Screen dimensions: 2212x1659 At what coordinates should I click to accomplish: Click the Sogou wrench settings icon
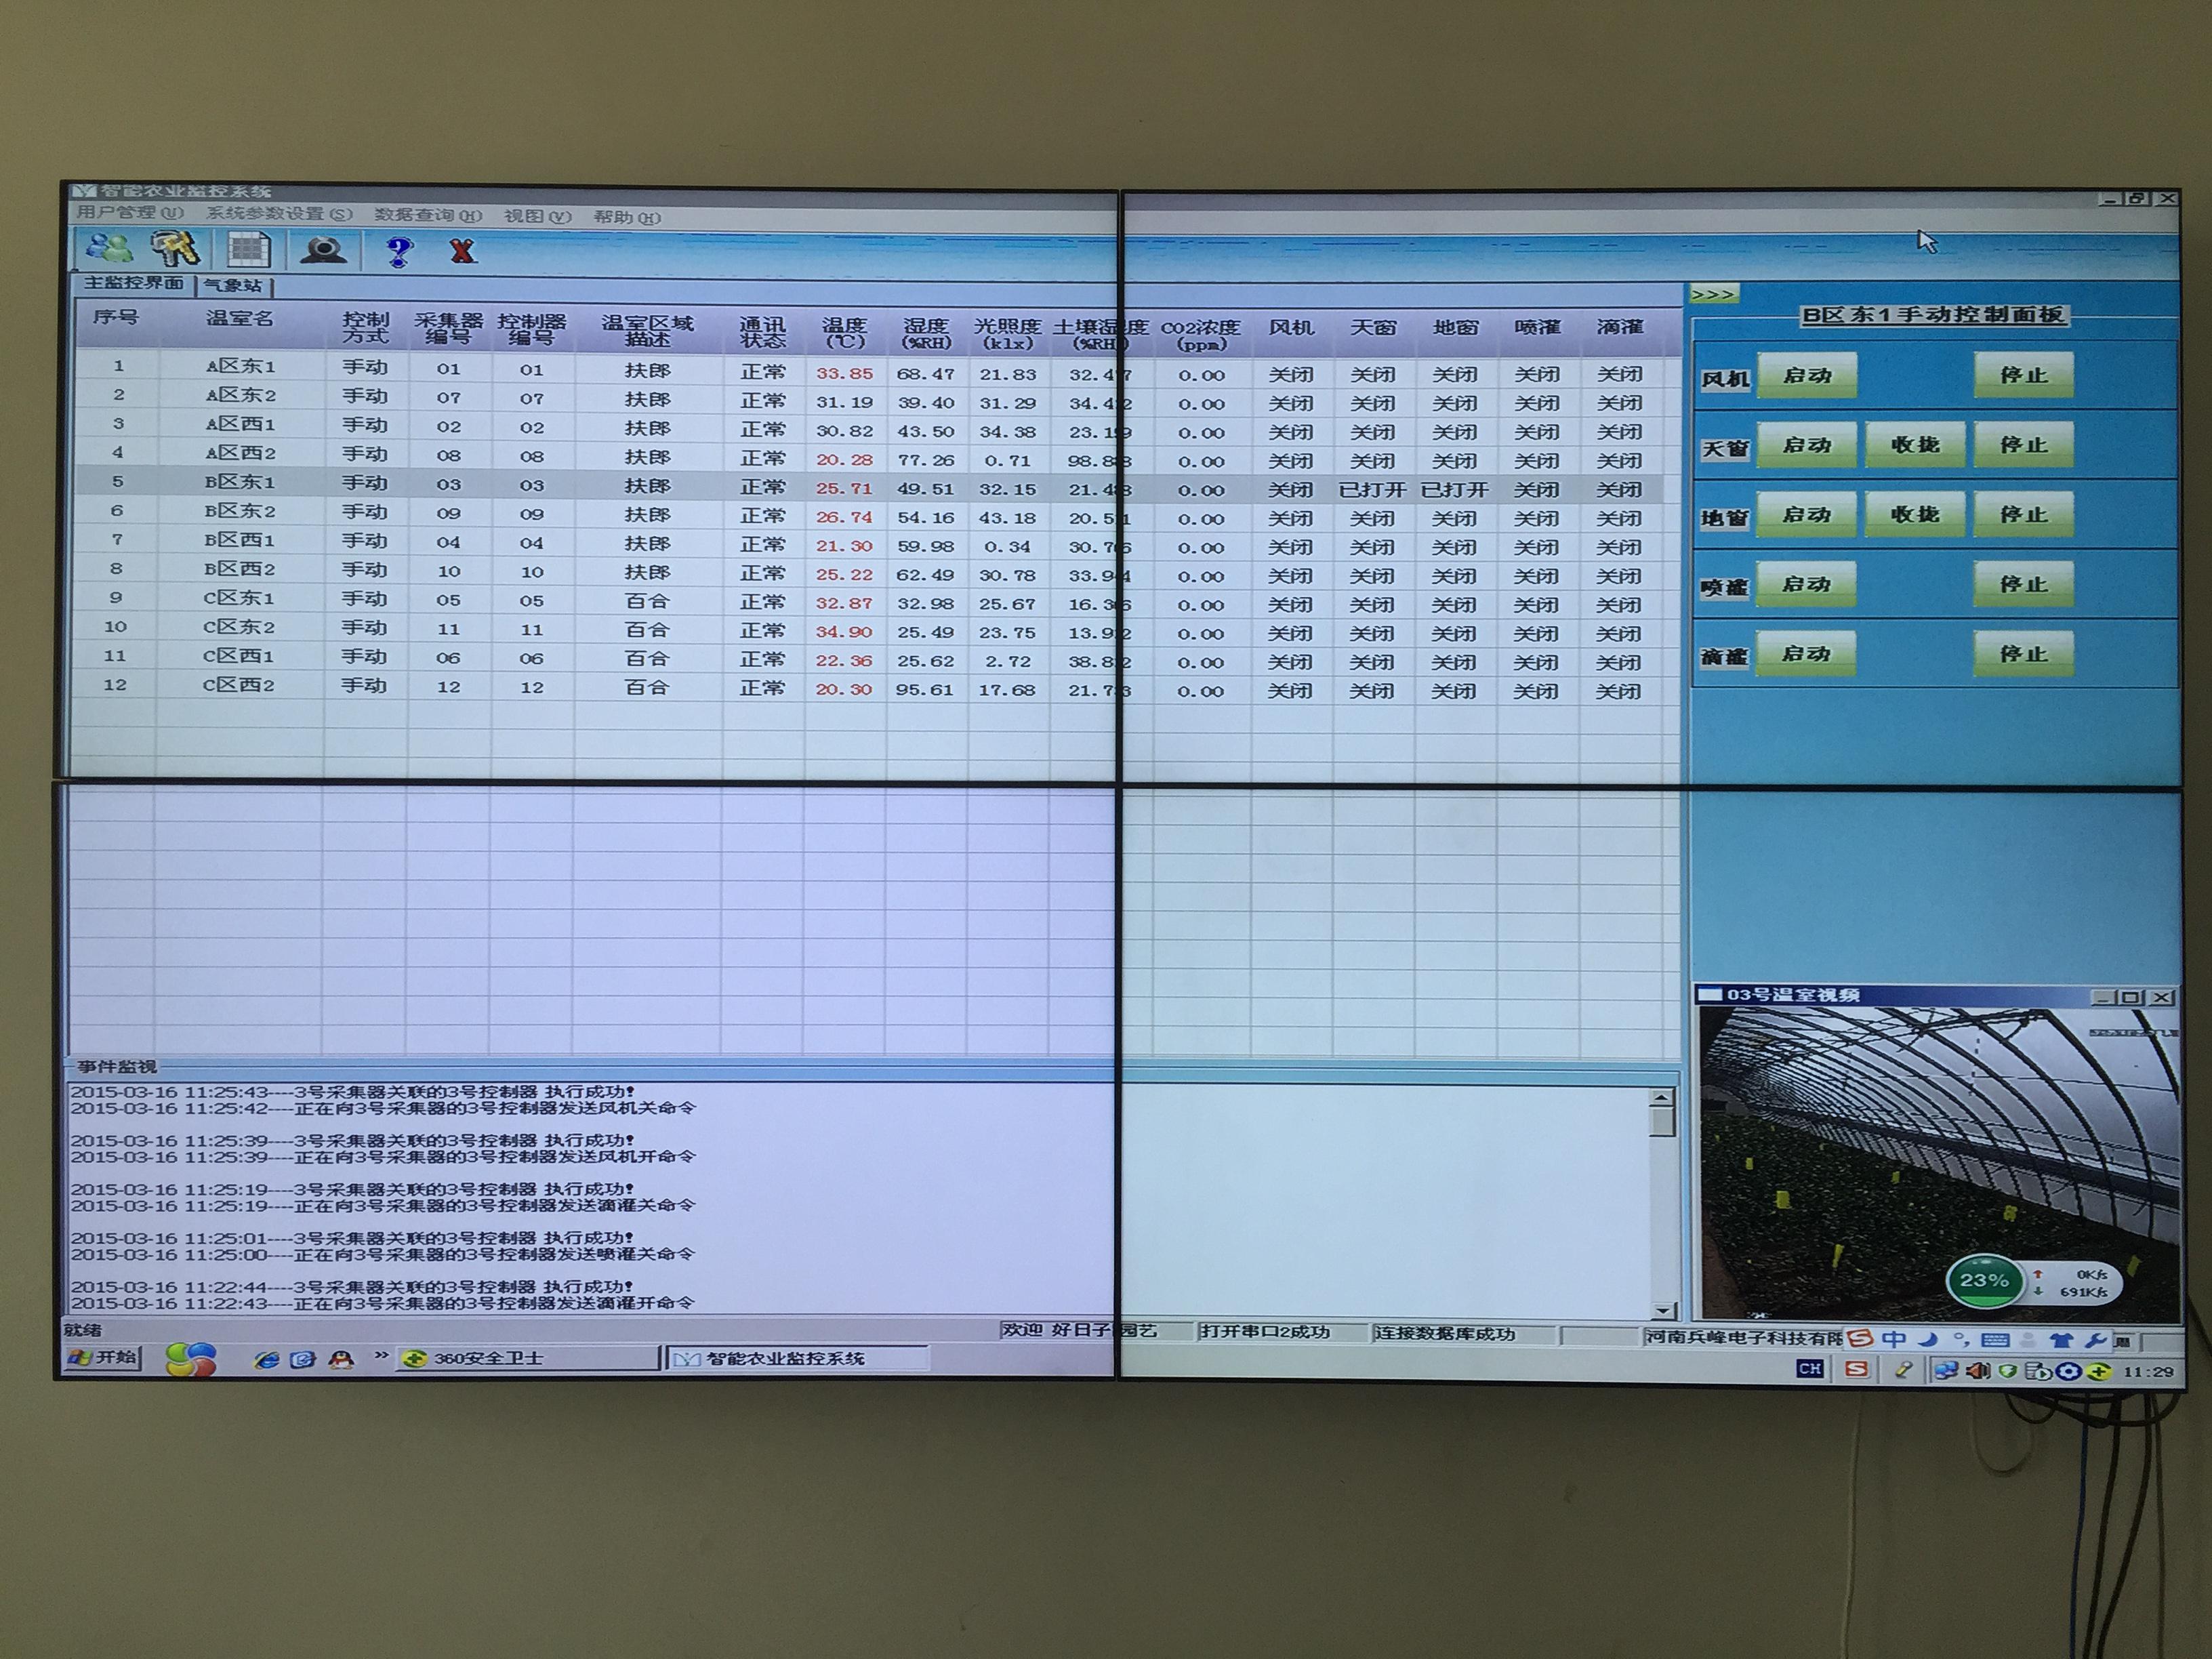point(2094,1340)
